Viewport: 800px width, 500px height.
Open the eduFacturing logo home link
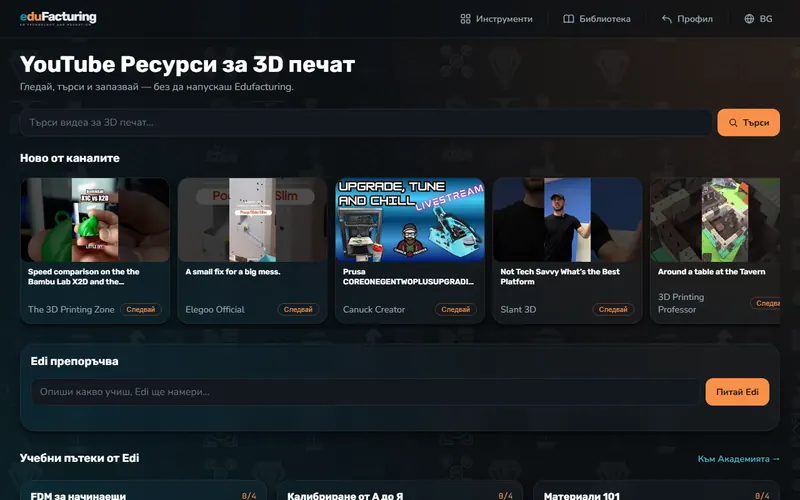pos(58,18)
